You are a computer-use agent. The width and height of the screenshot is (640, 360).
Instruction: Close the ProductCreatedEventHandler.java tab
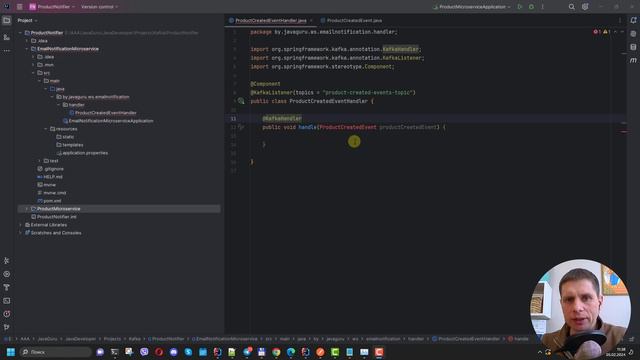tap(311, 20)
